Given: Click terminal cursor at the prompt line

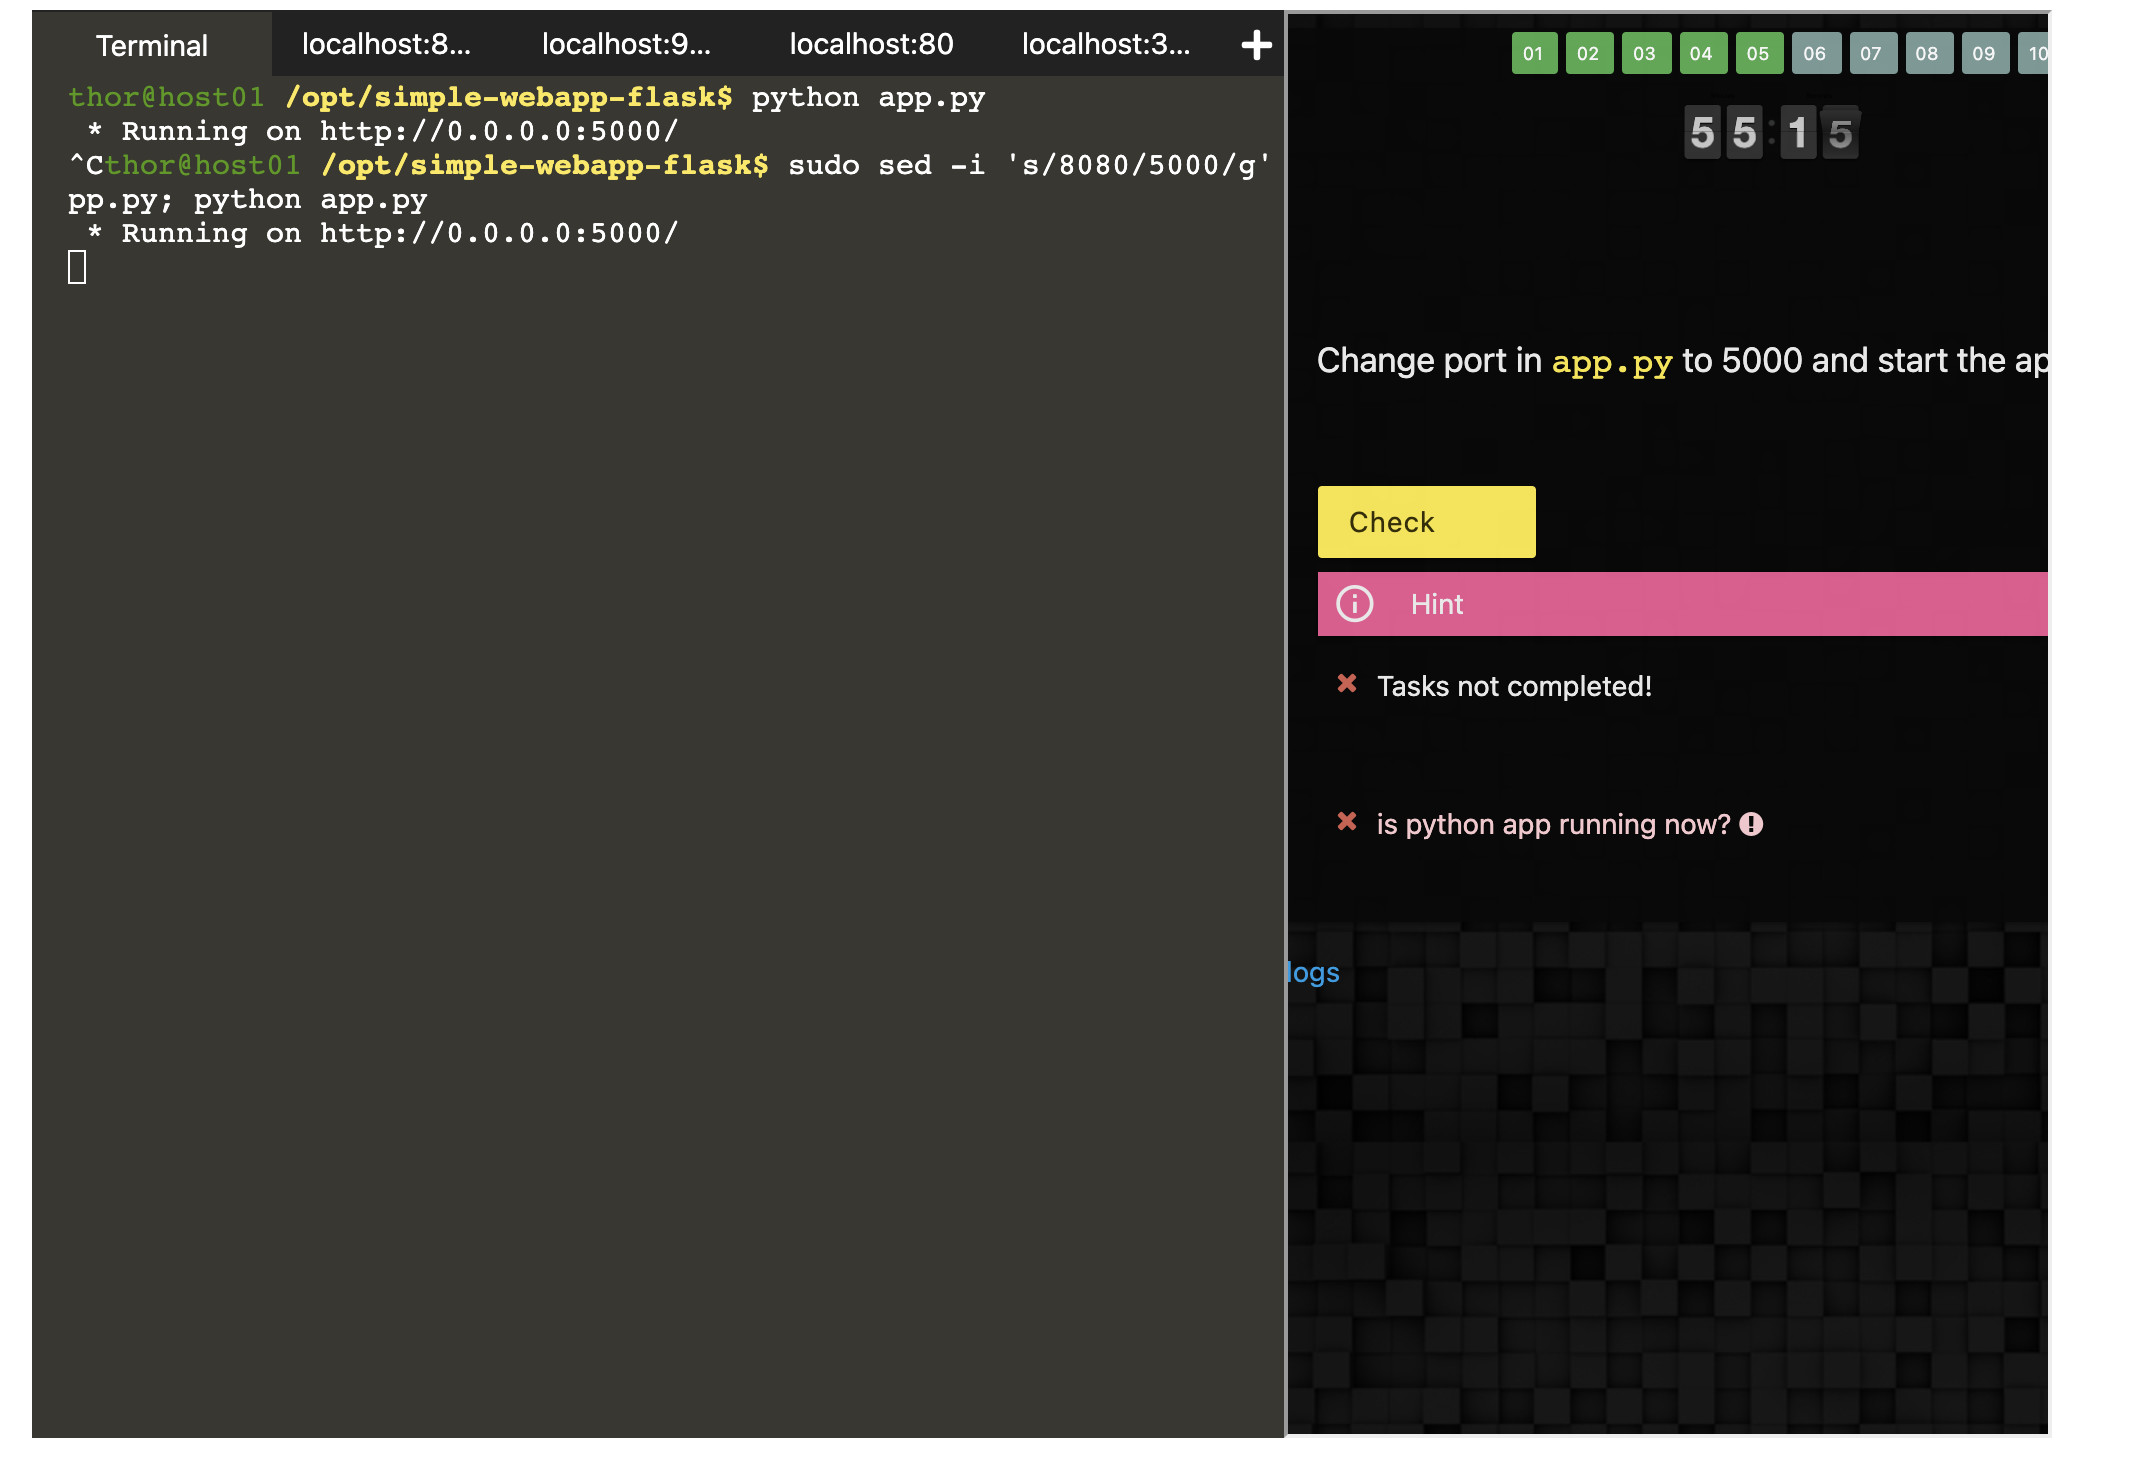Looking at the screenshot, I should (77, 267).
